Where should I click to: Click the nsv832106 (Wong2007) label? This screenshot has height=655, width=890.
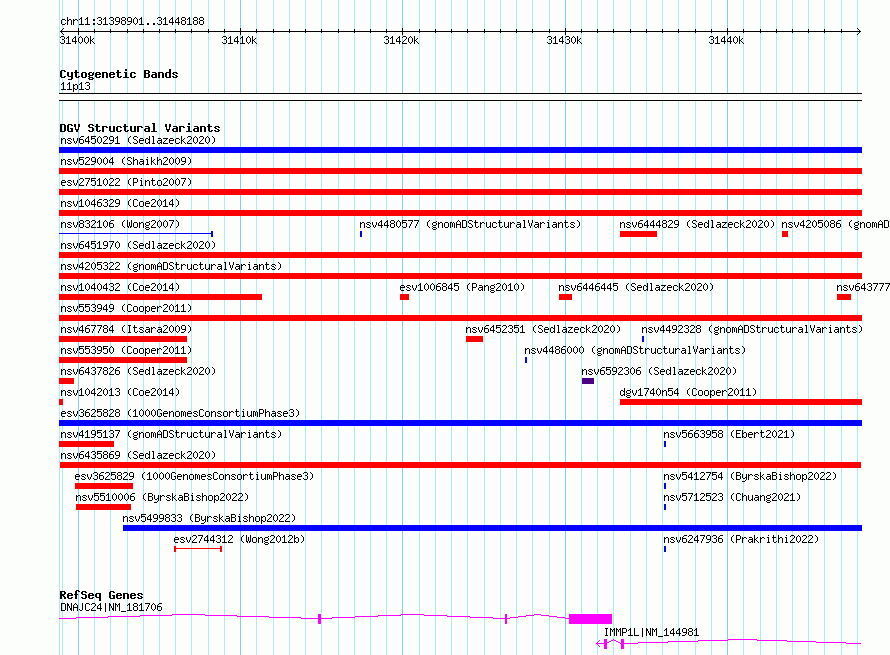coord(120,224)
